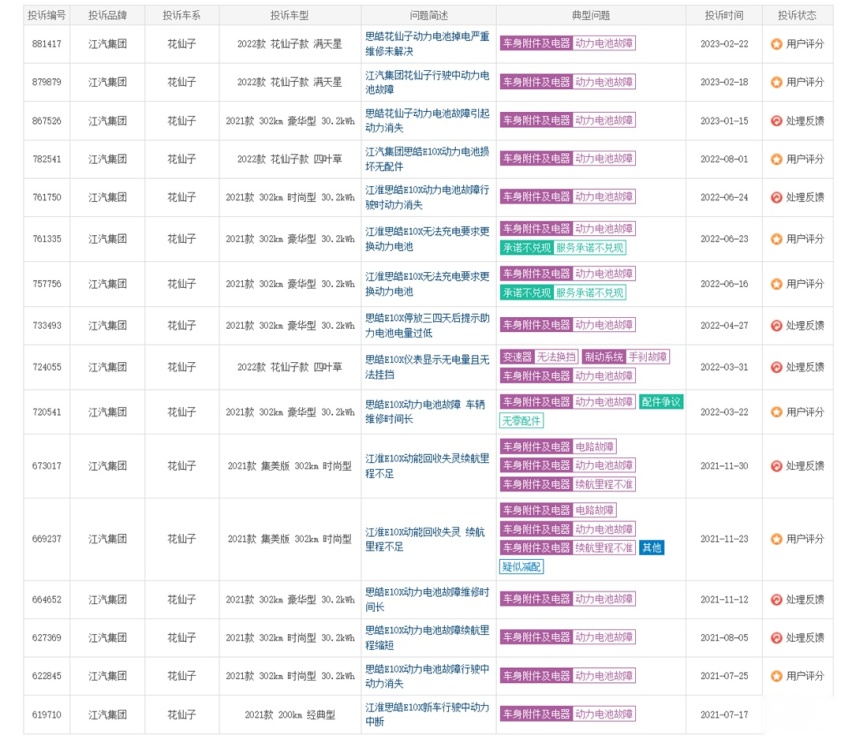Open the link 江淮思皓E10X新车行驶中动力中断

(x=427, y=715)
